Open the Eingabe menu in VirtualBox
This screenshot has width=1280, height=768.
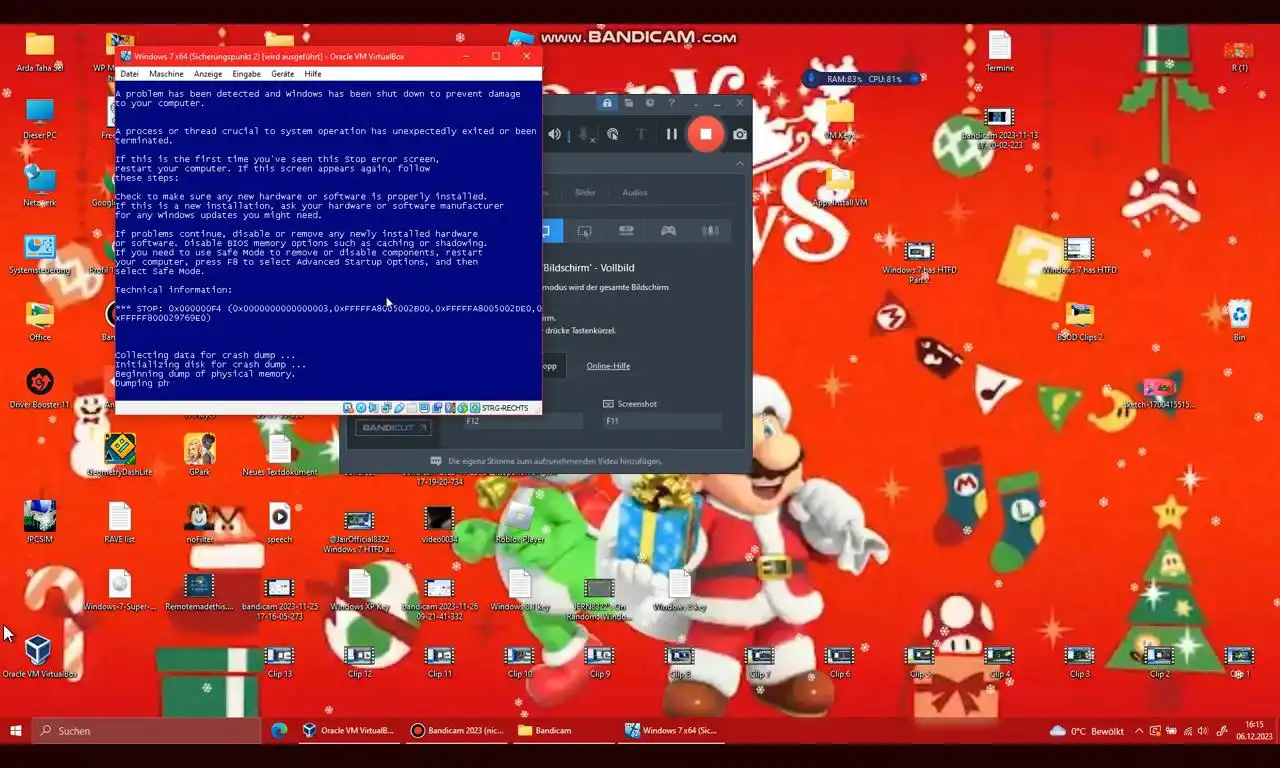[x=246, y=74]
